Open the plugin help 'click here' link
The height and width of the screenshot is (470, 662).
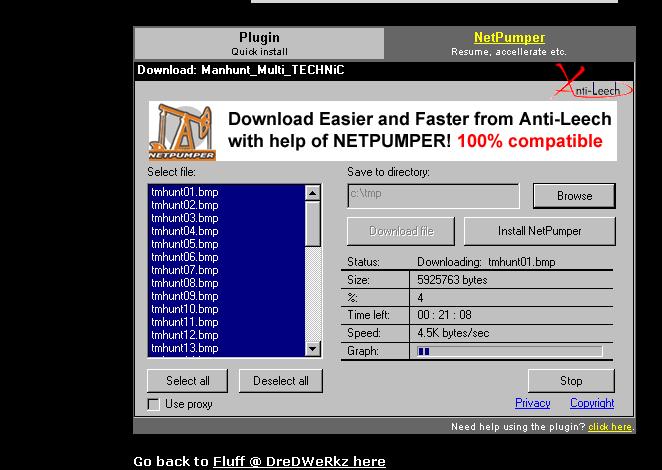pyautogui.click(x=610, y=427)
